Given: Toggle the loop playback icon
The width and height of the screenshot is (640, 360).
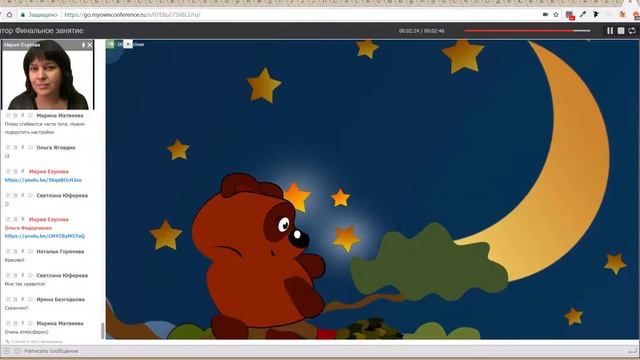Looking at the screenshot, I should [x=632, y=31].
